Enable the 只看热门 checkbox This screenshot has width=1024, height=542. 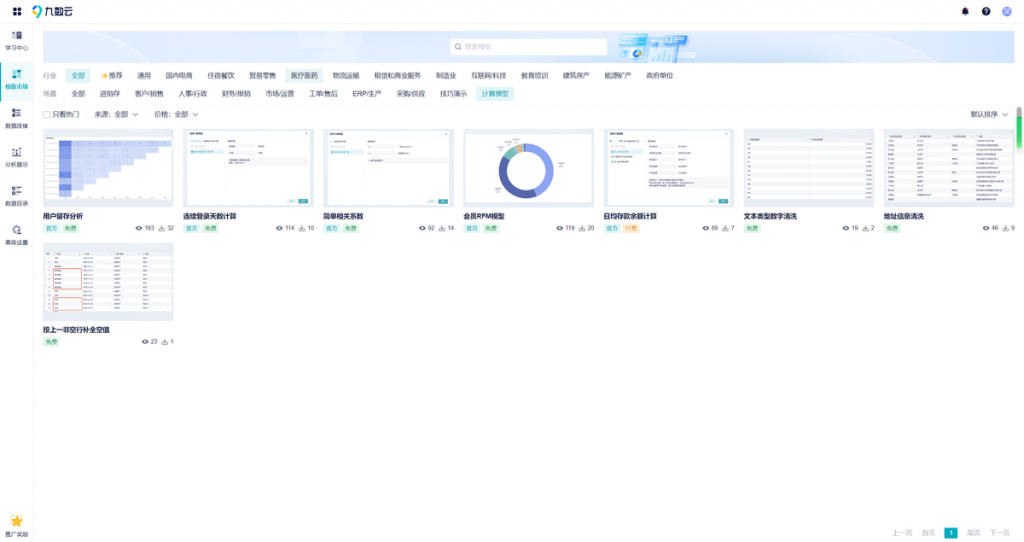coord(47,114)
